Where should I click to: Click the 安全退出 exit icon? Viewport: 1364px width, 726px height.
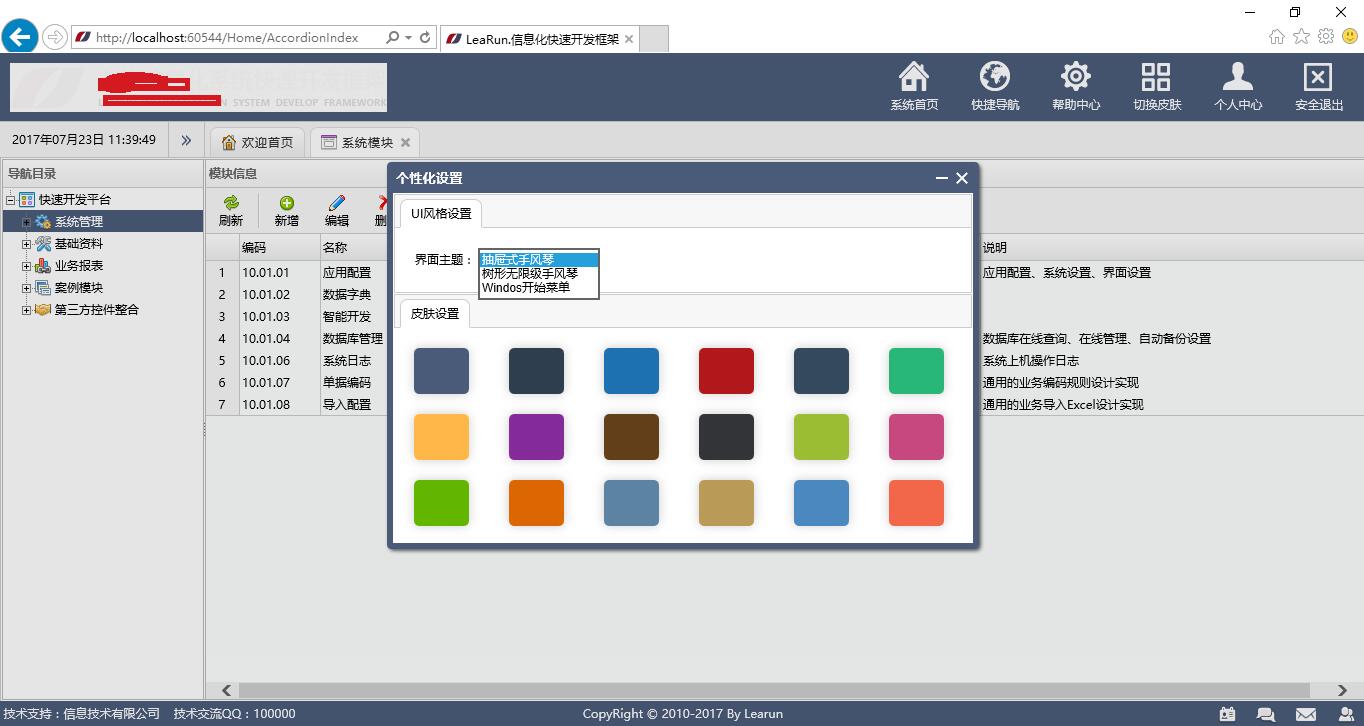(x=1318, y=78)
